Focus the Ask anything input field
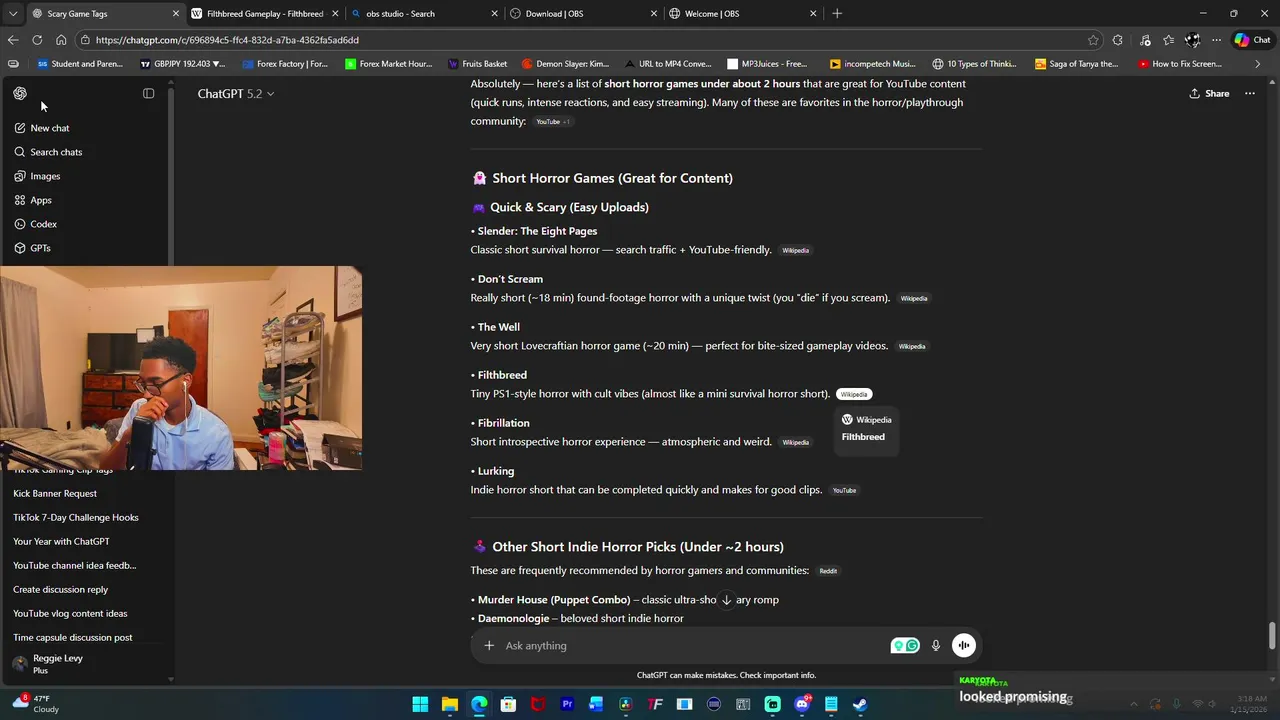 click(x=690, y=646)
